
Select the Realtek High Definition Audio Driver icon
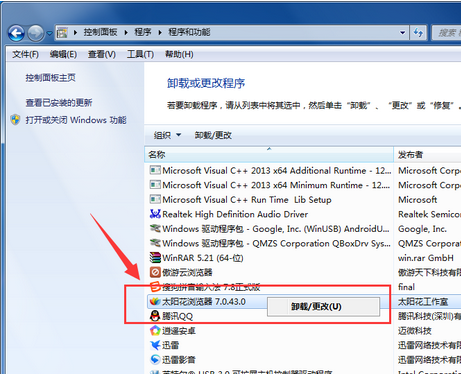tap(155, 214)
